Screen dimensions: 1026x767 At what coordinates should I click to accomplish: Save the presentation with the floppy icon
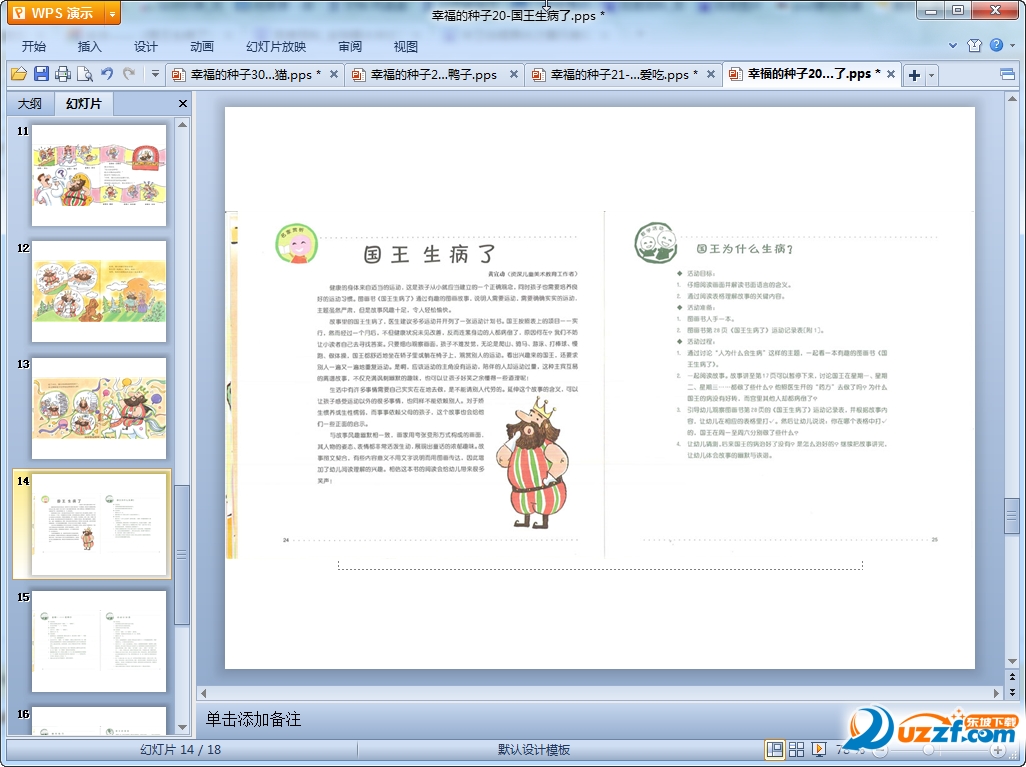coord(41,74)
